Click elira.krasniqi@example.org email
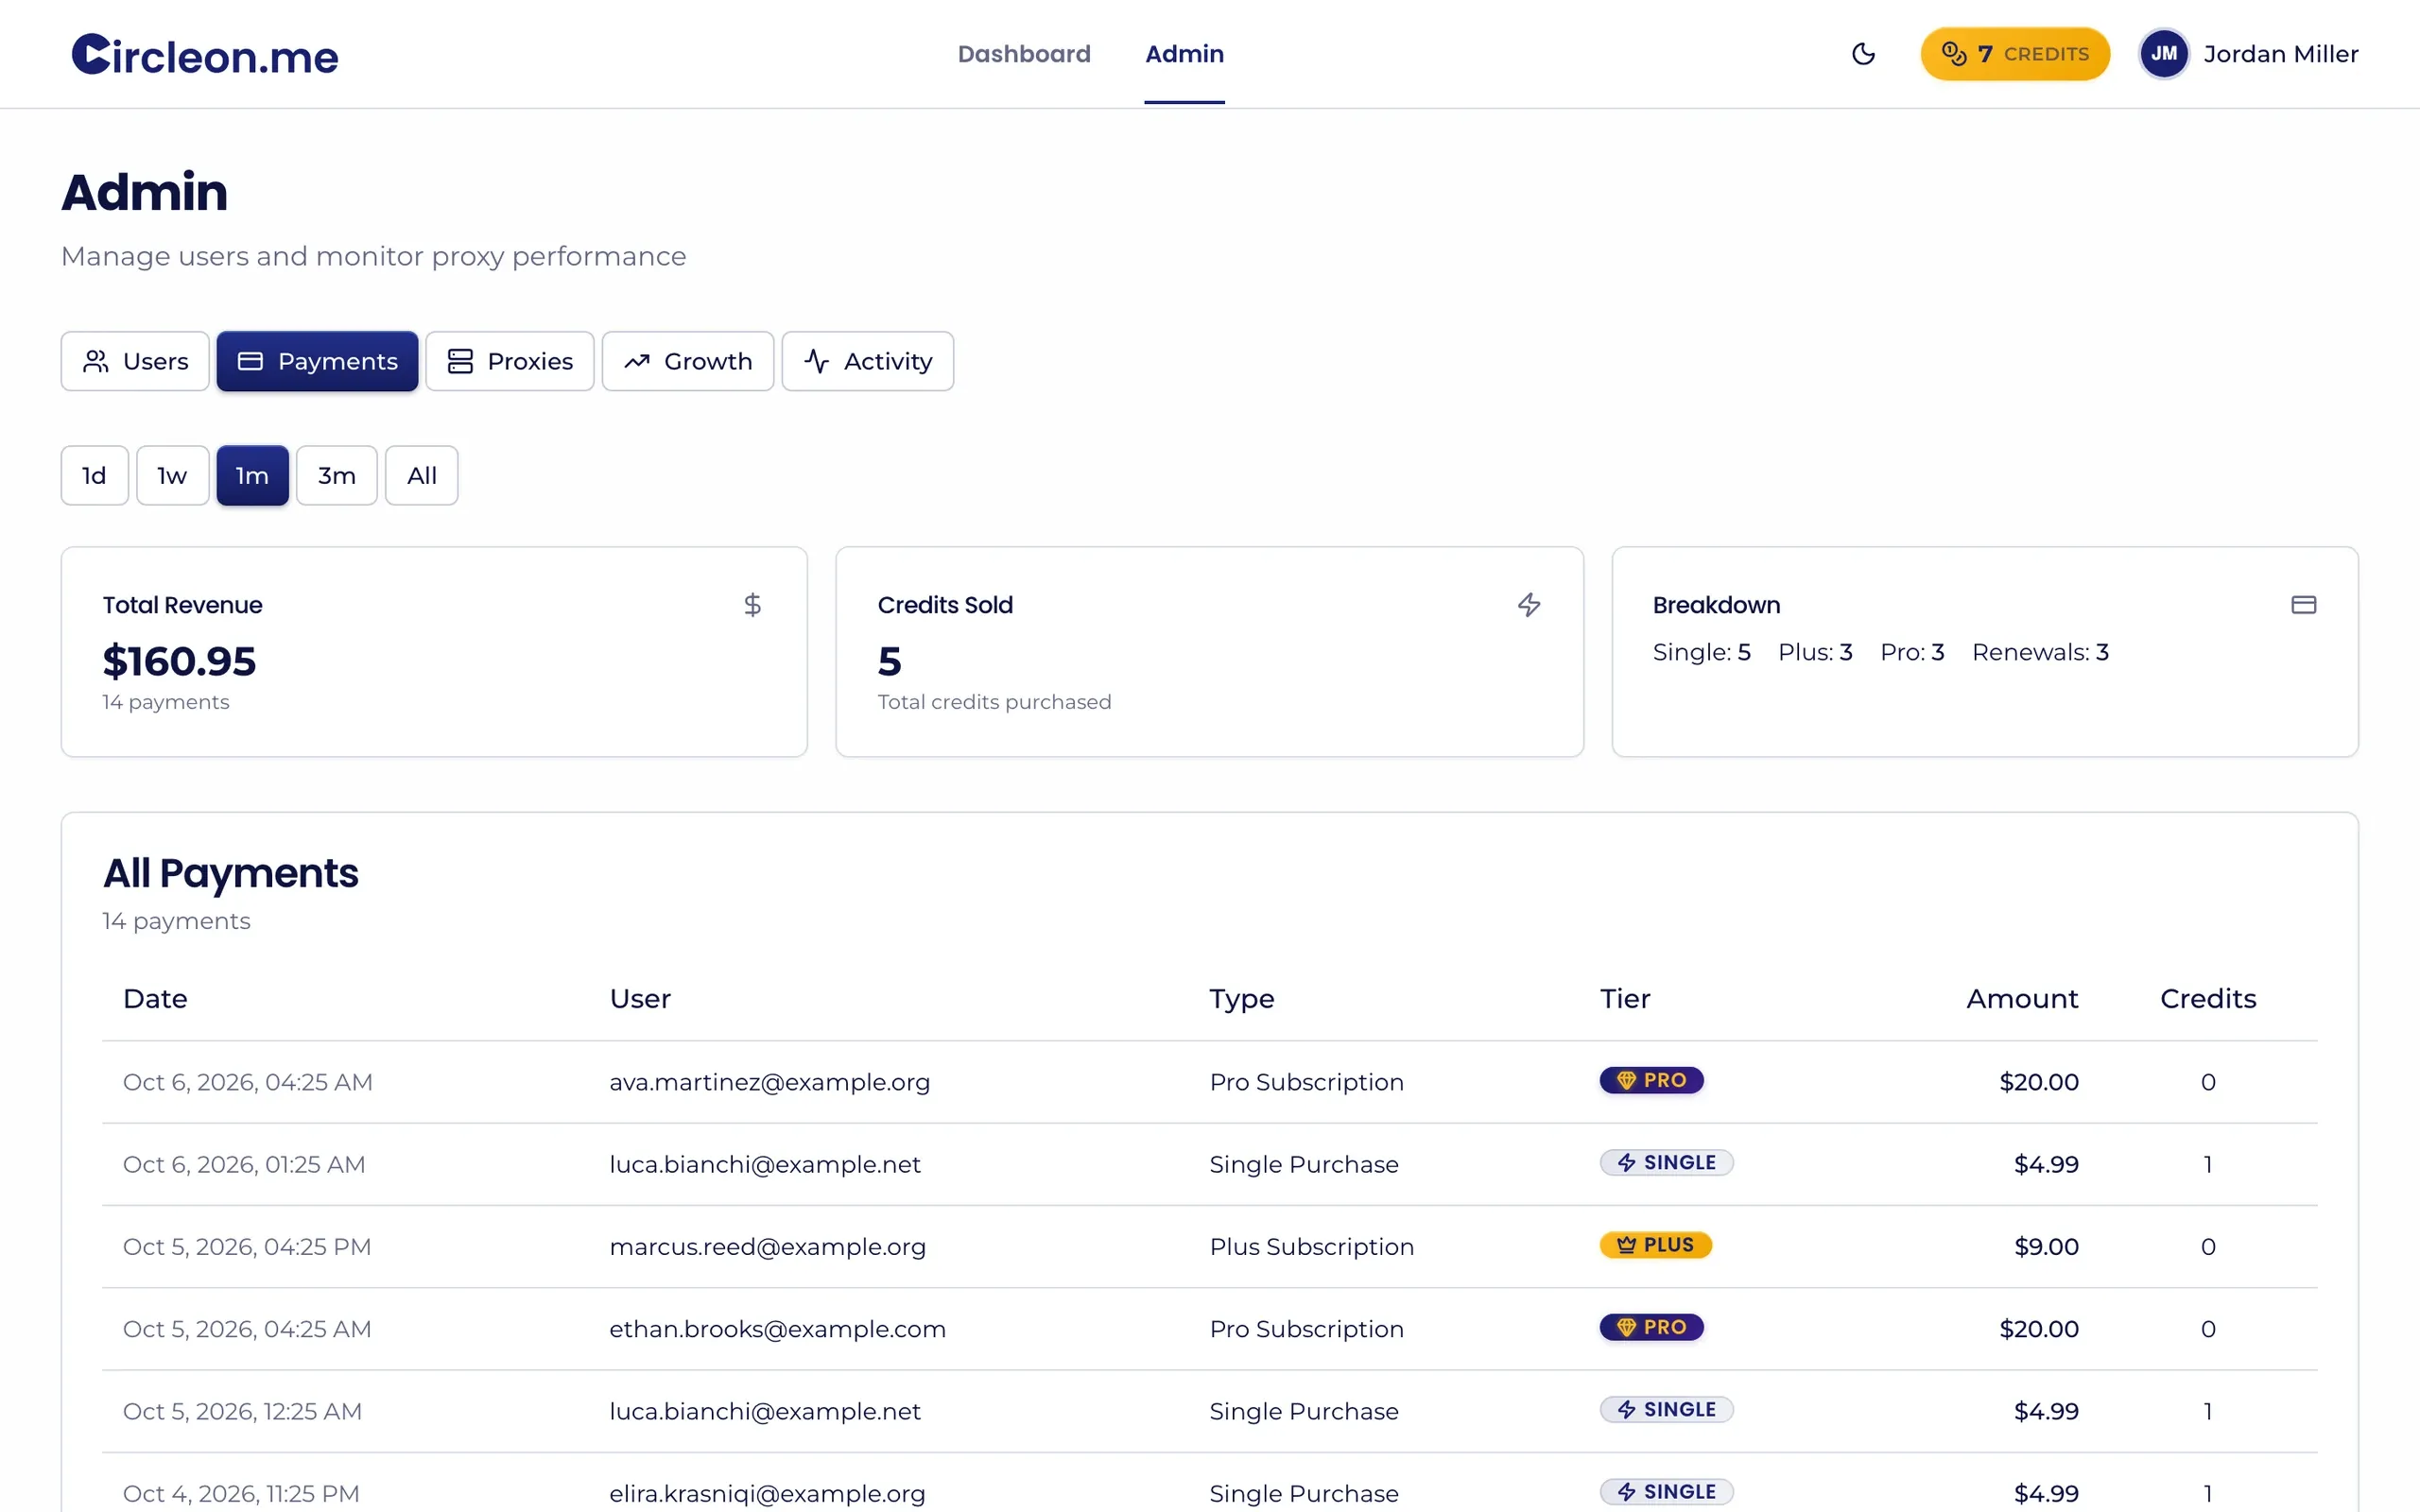Image resolution: width=2420 pixels, height=1512 pixels. (767, 1494)
